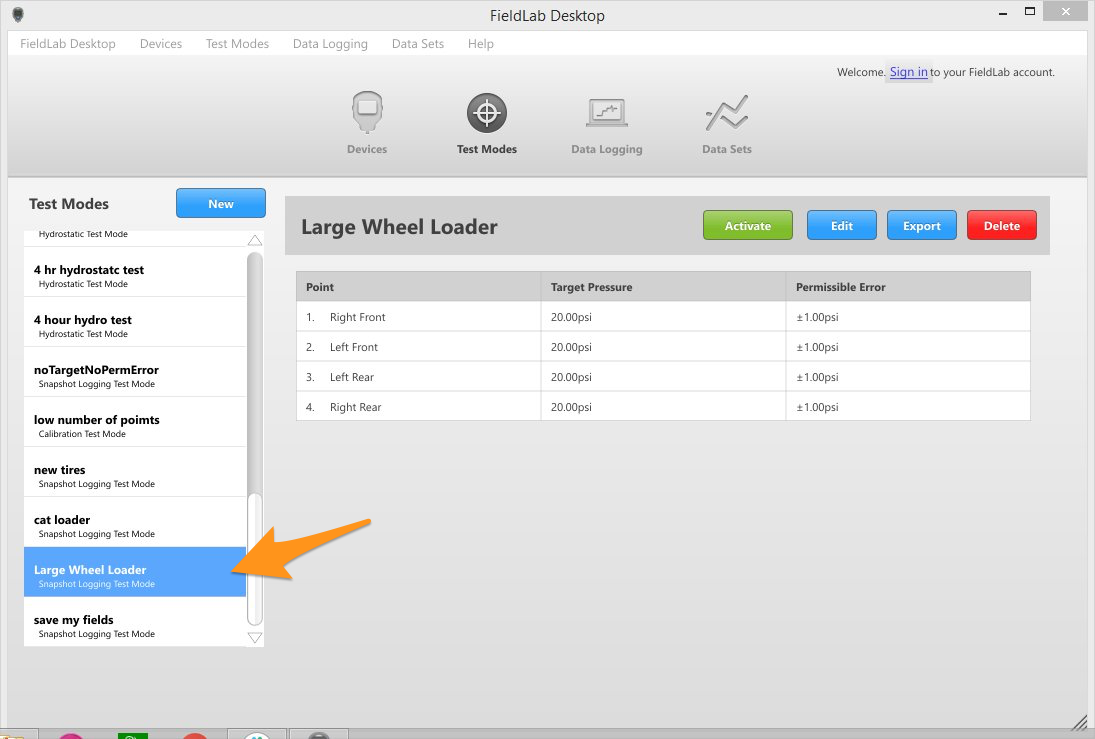The width and height of the screenshot is (1095, 739).
Task: Click the Sign in link
Action: pyautogui.click(x=908, y=72)
